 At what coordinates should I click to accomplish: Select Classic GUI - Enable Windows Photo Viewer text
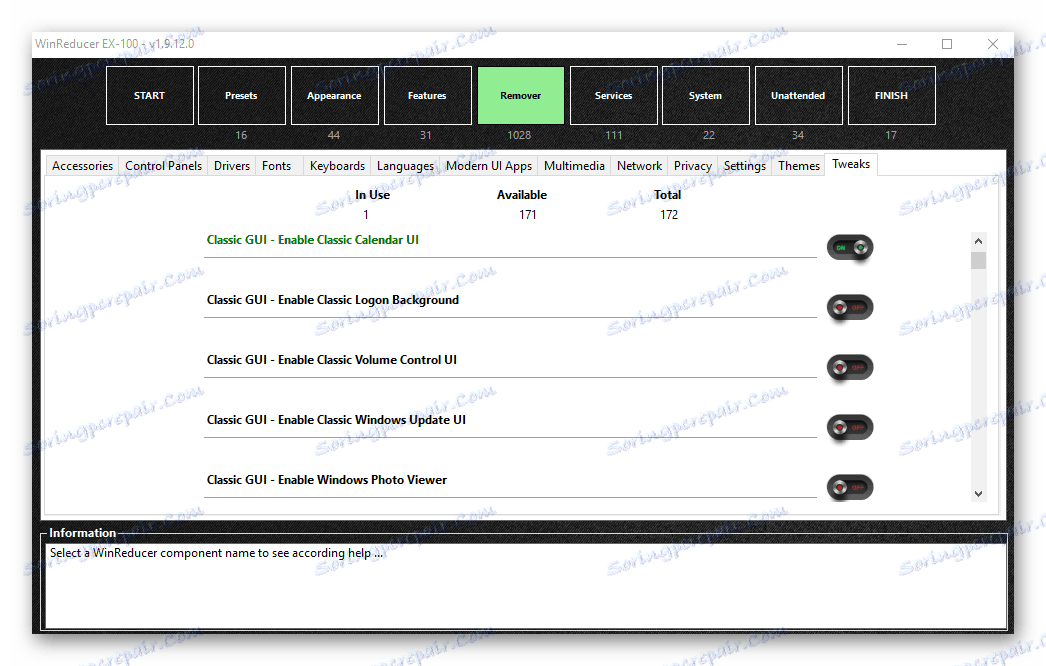pyautogui.click(x=327, y=480)
